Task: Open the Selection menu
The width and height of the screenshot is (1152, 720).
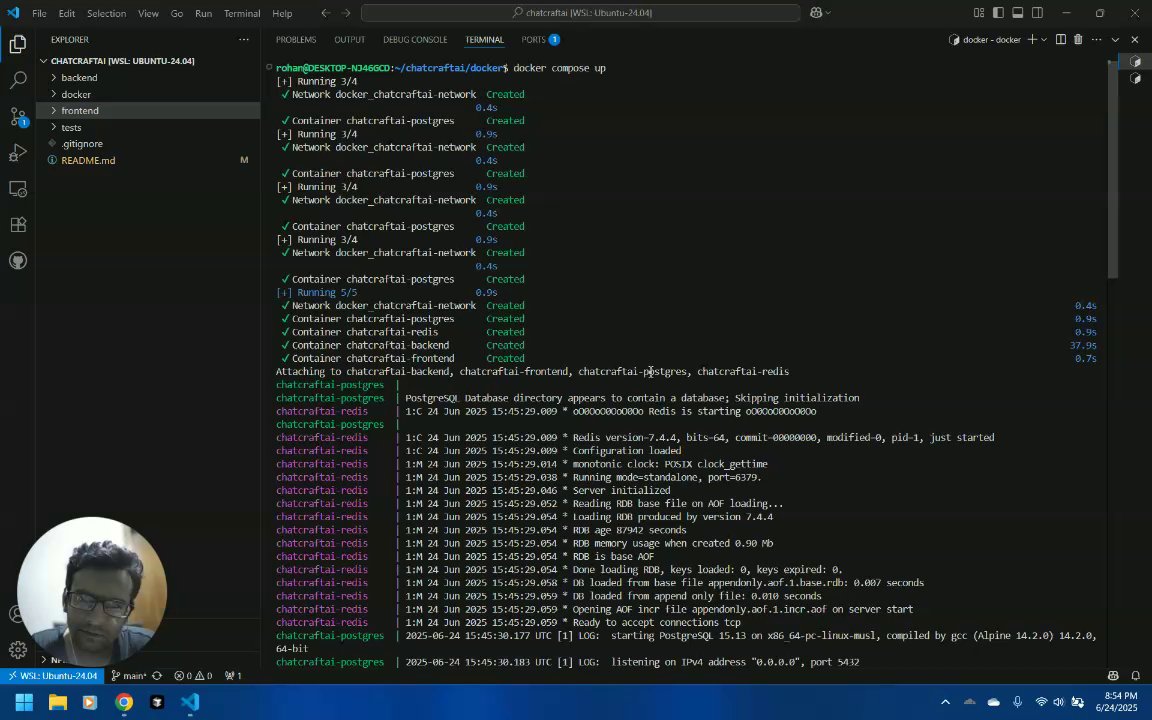Action: click(106, 13)
